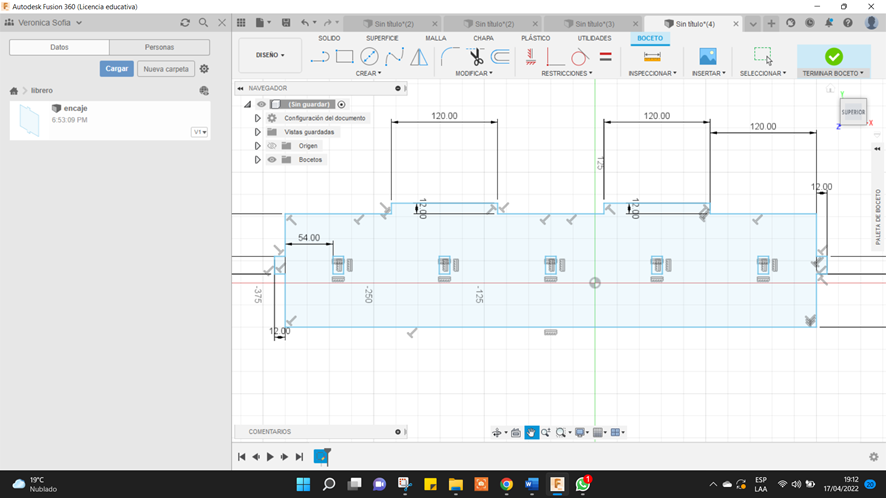Refresh the data panel
Screen dimensions: 886x498
pyautogui.click(x=185, y=23)
